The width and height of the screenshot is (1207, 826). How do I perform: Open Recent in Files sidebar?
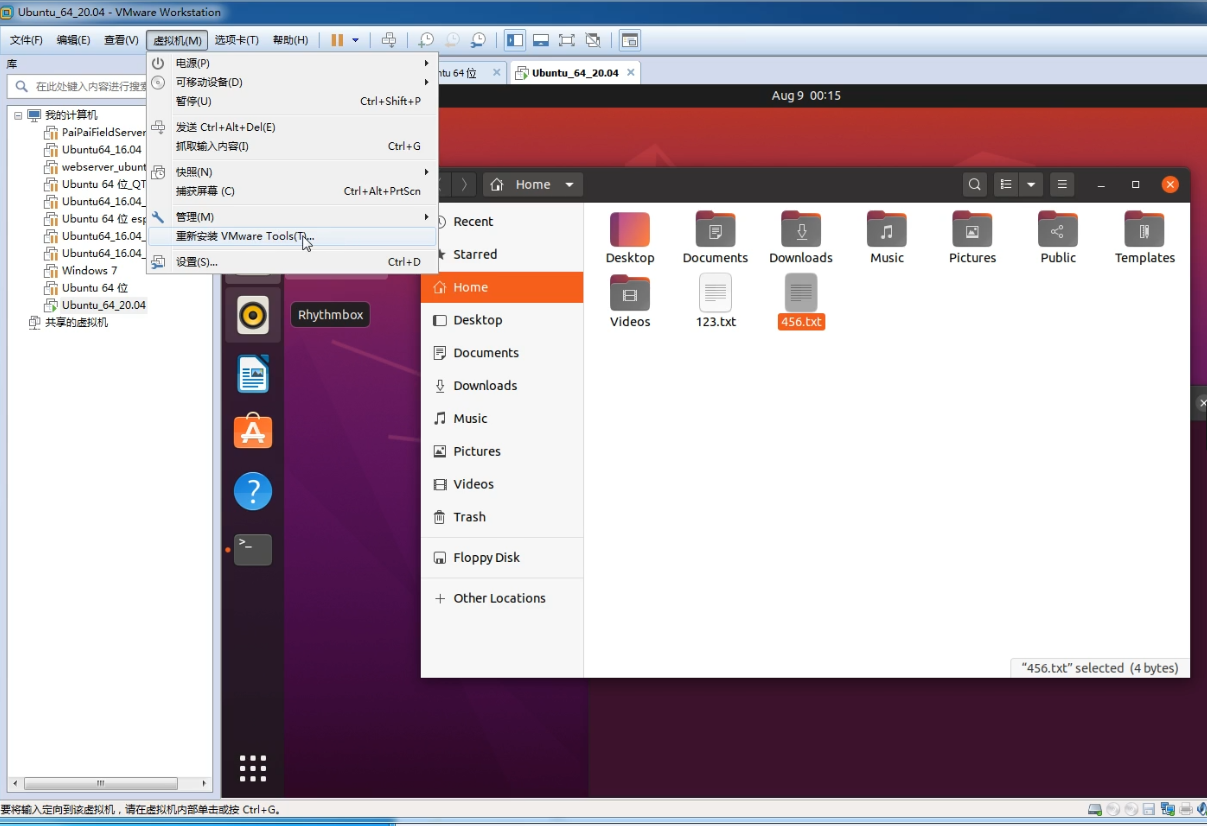click(x=502, y=222)
